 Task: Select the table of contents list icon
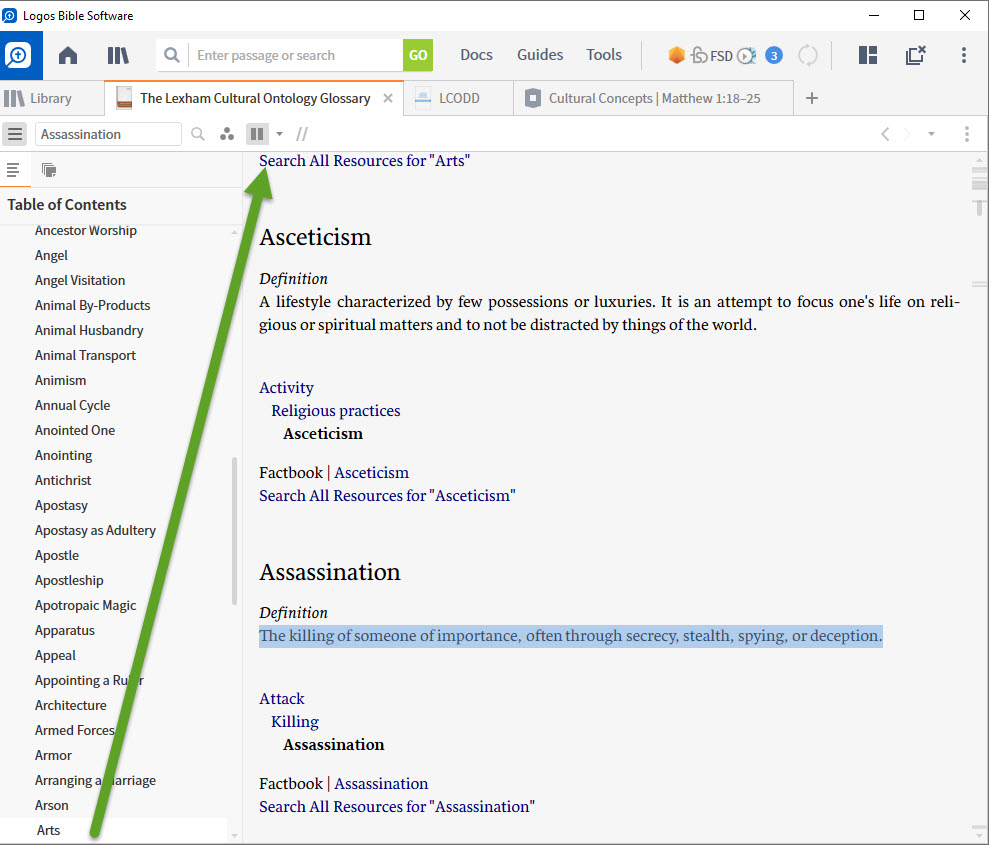(x=14, y=170)
